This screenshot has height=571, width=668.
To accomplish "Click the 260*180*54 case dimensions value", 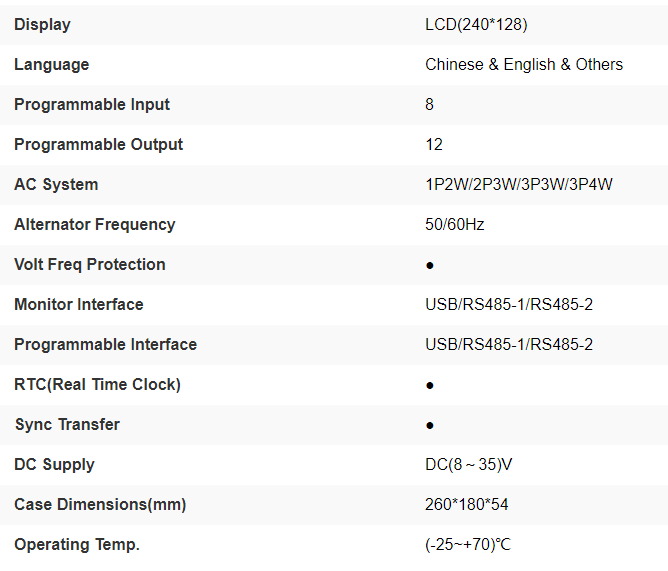I will 466,504.
